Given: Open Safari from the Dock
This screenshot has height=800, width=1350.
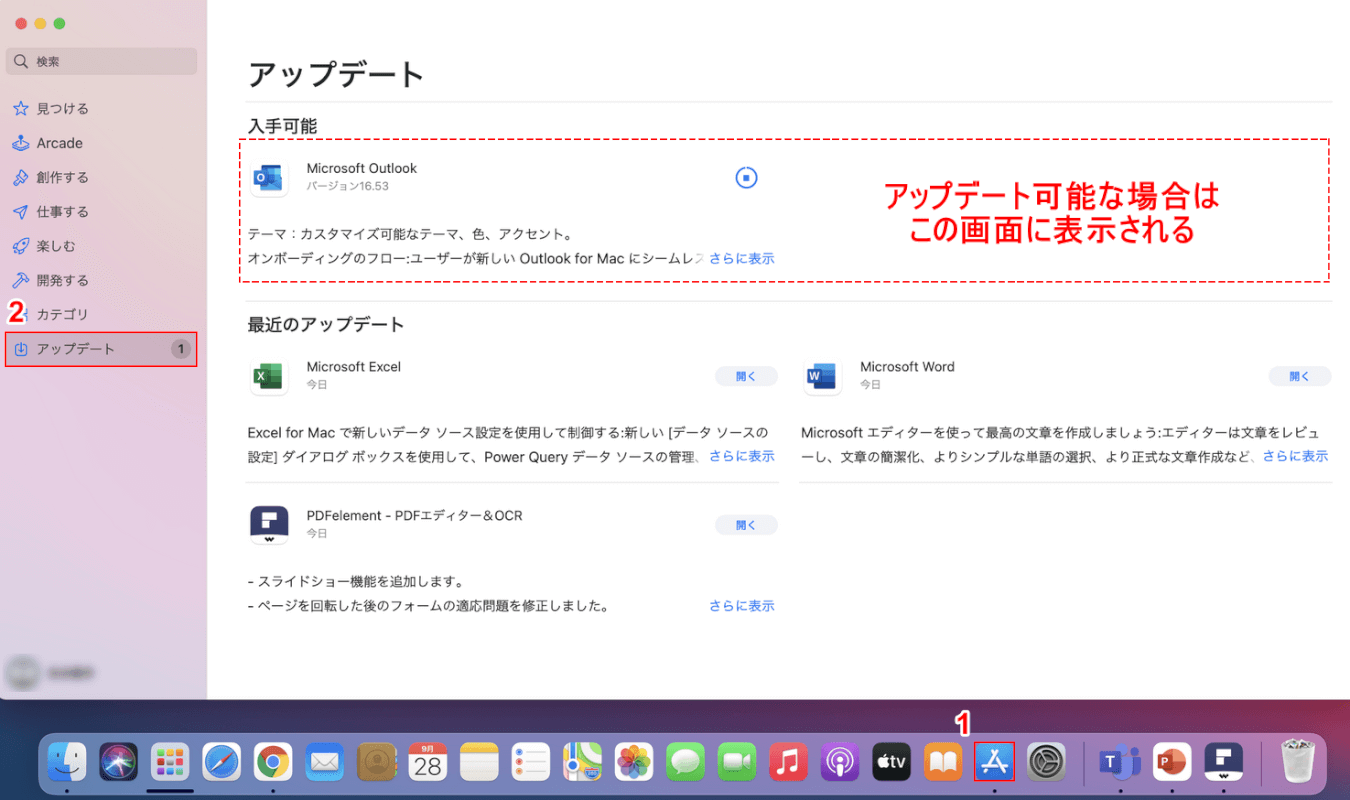Looking at the screenshot, I should pyautogui.click(x=222, y=762).
